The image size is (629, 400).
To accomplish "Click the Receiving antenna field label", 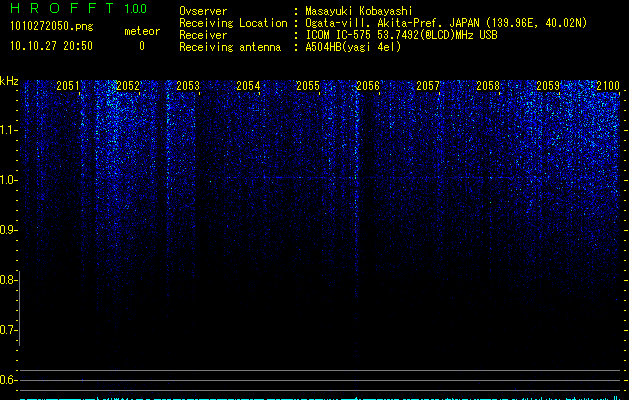I will 230,47.
